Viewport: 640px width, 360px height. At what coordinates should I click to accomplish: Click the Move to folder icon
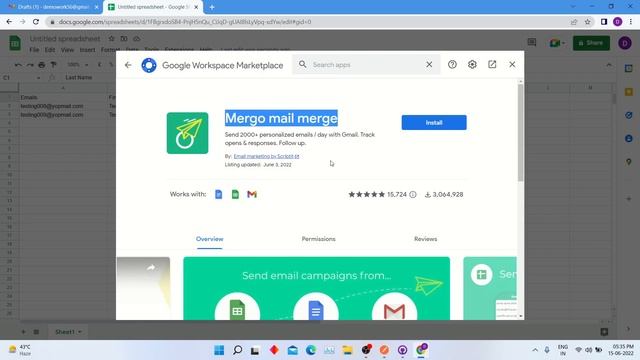[124, 39]
